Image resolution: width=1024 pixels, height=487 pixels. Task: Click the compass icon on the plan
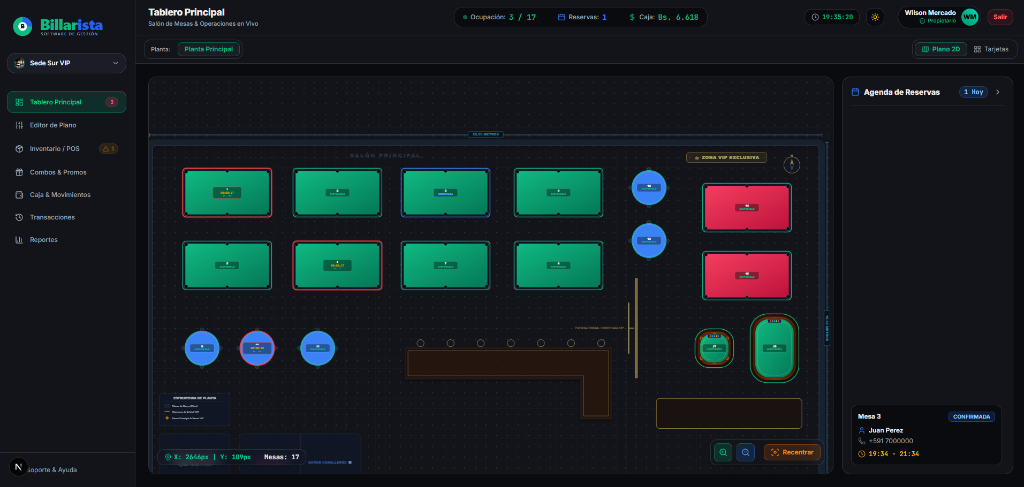pyautogui.click(x=792, y=164)
